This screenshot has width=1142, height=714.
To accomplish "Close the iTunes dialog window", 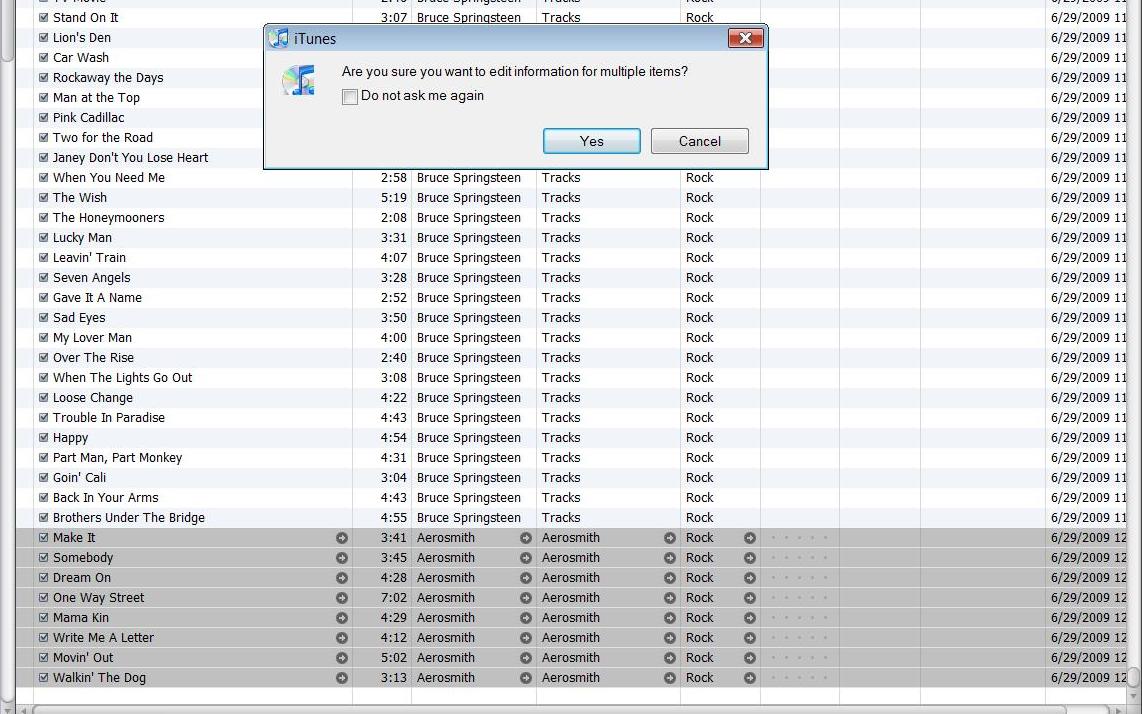I will tap(745, 39).
